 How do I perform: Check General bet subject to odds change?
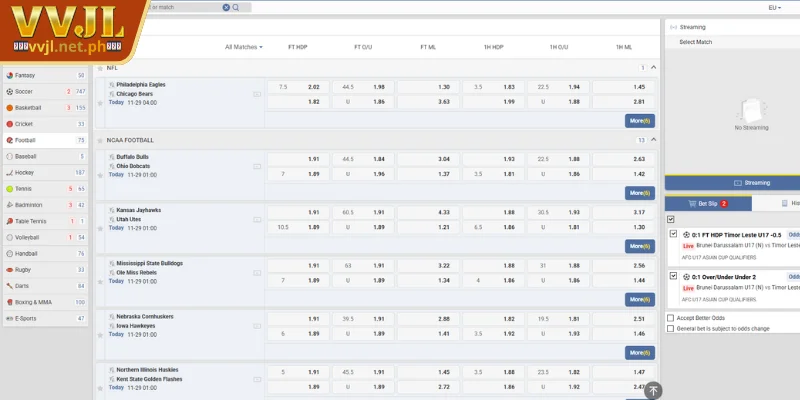(670, 329)
